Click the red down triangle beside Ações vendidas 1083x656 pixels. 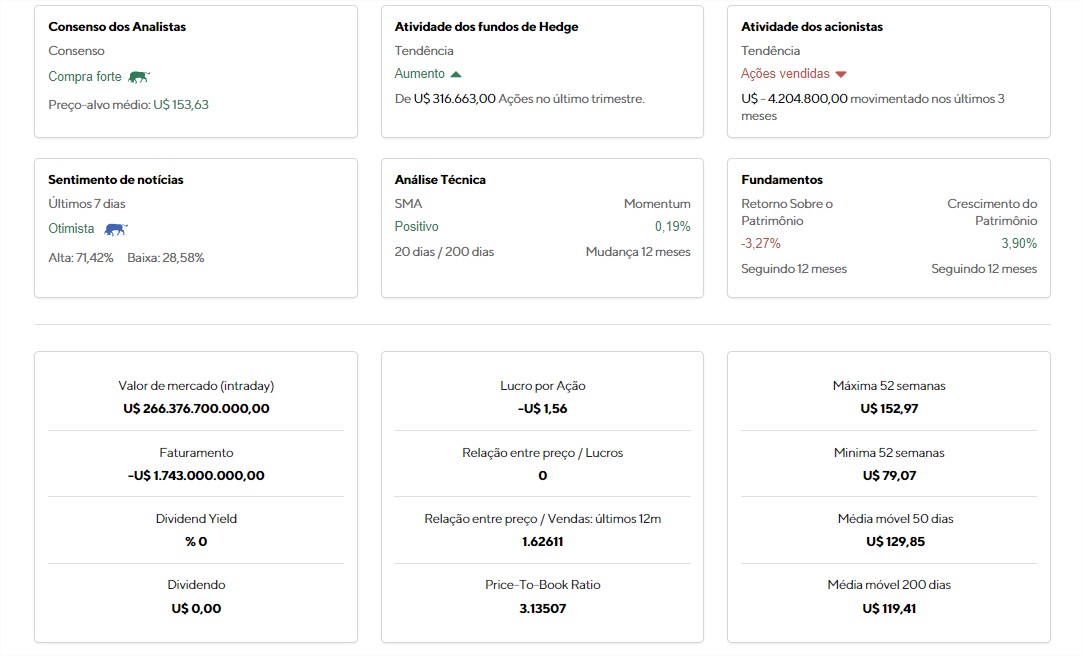coord(841,74)
